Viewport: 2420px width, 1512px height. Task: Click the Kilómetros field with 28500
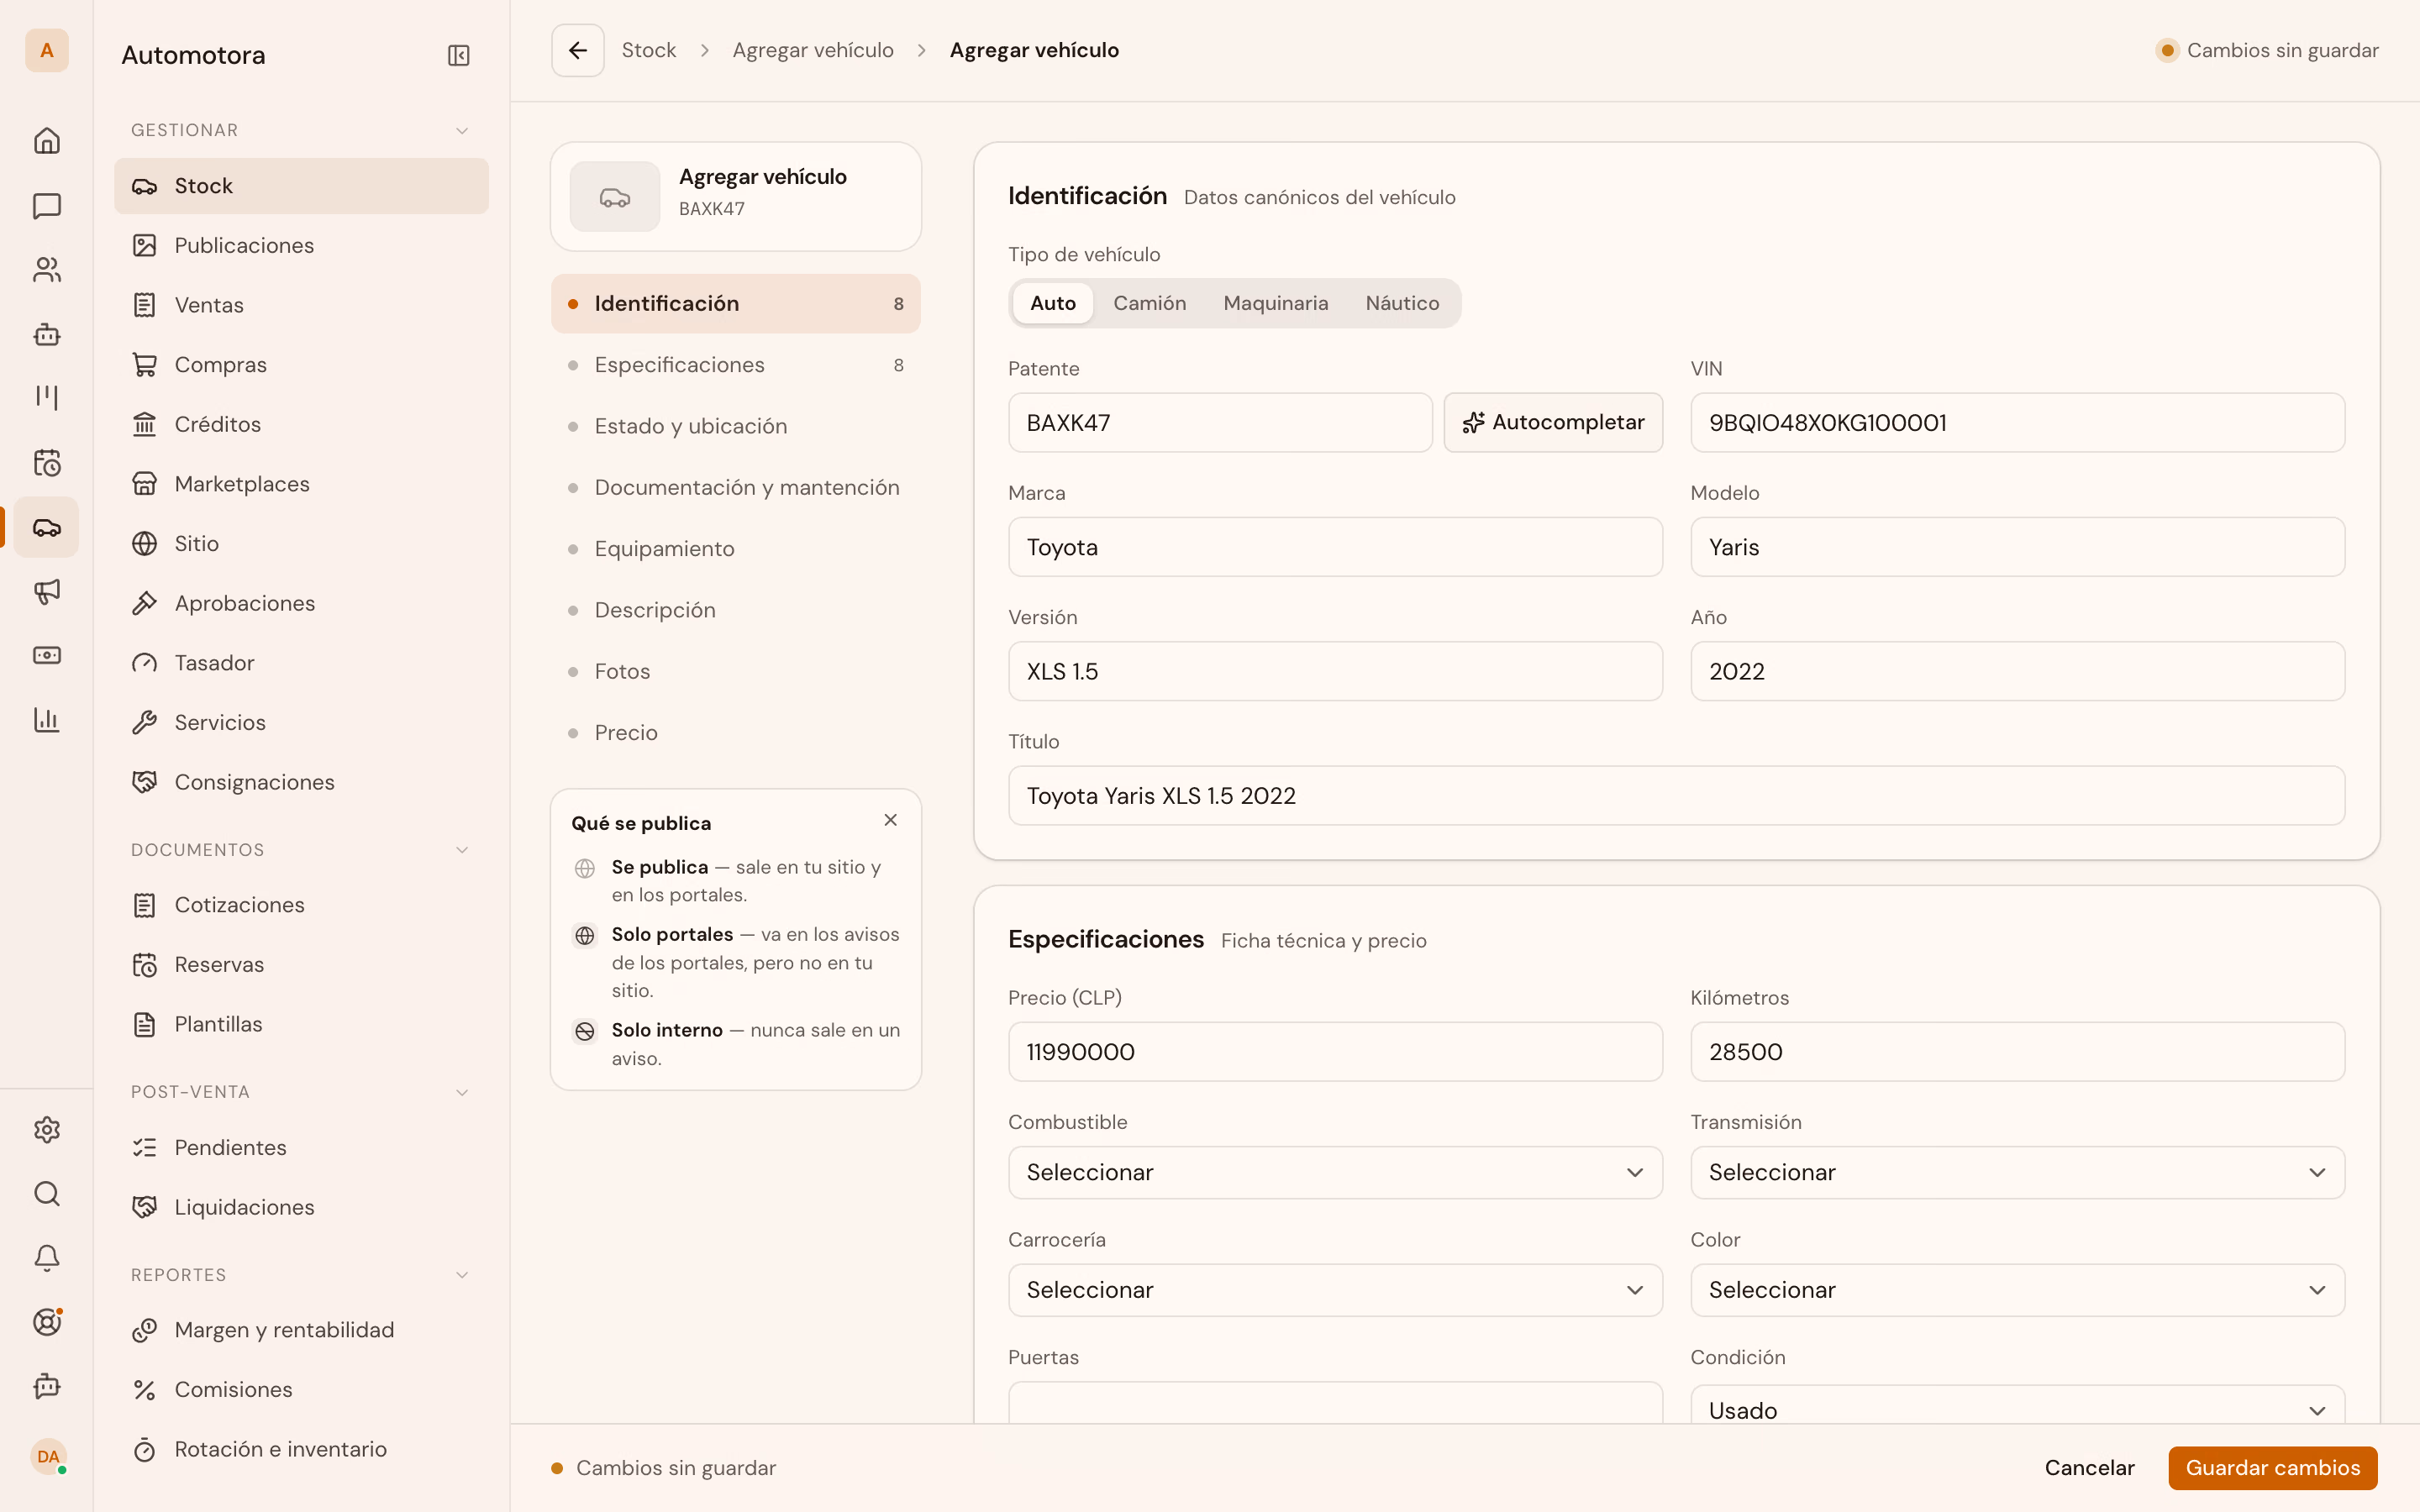(x=2017, y=1052)
